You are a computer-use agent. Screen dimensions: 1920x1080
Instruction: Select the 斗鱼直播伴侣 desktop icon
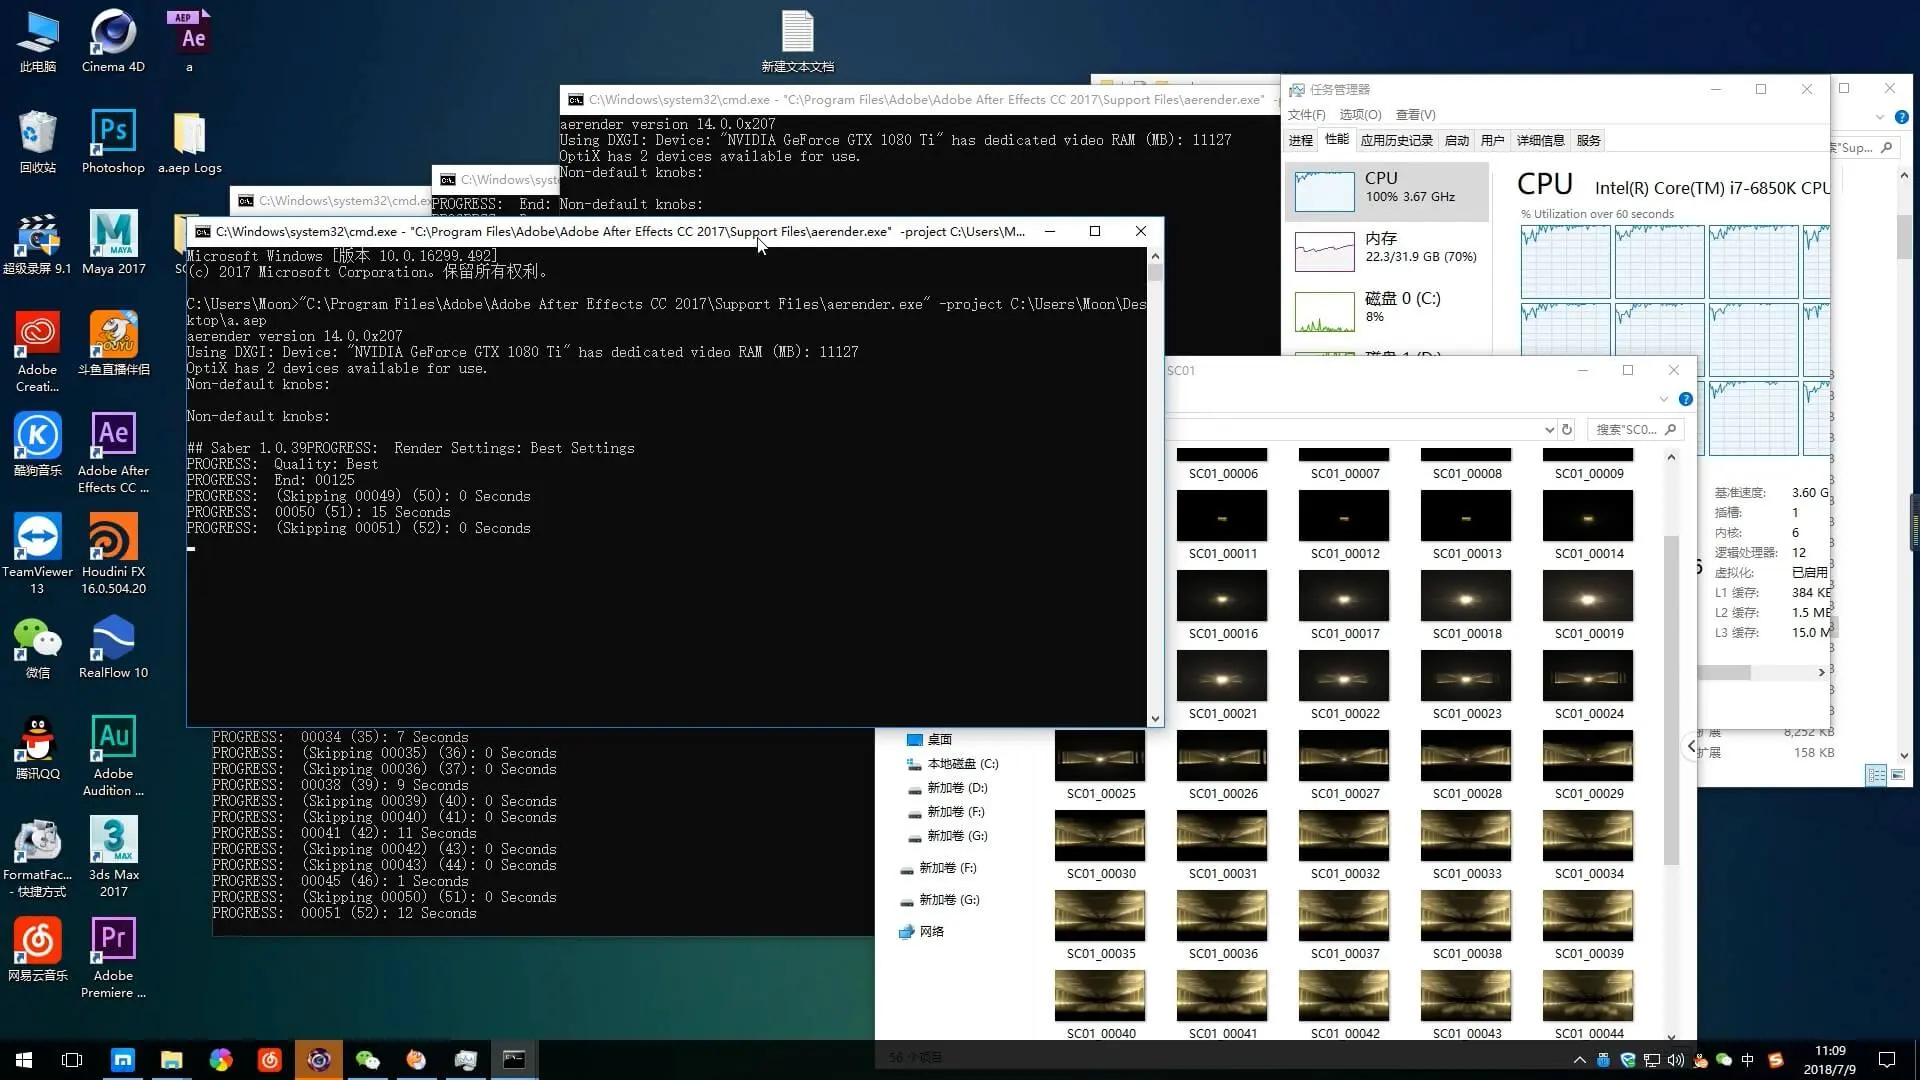point(113,344)
